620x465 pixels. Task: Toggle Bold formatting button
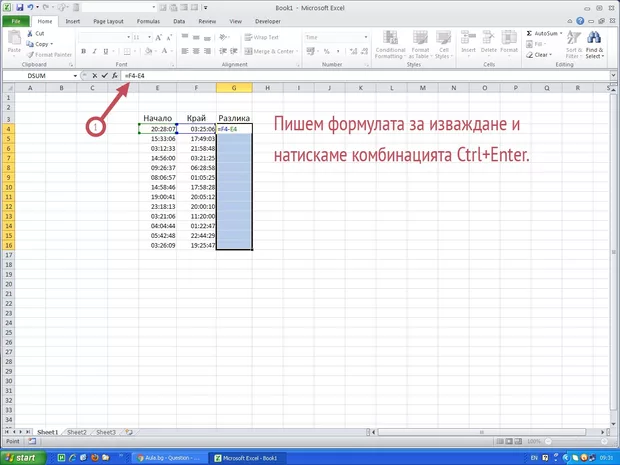[x=85, y=51]
